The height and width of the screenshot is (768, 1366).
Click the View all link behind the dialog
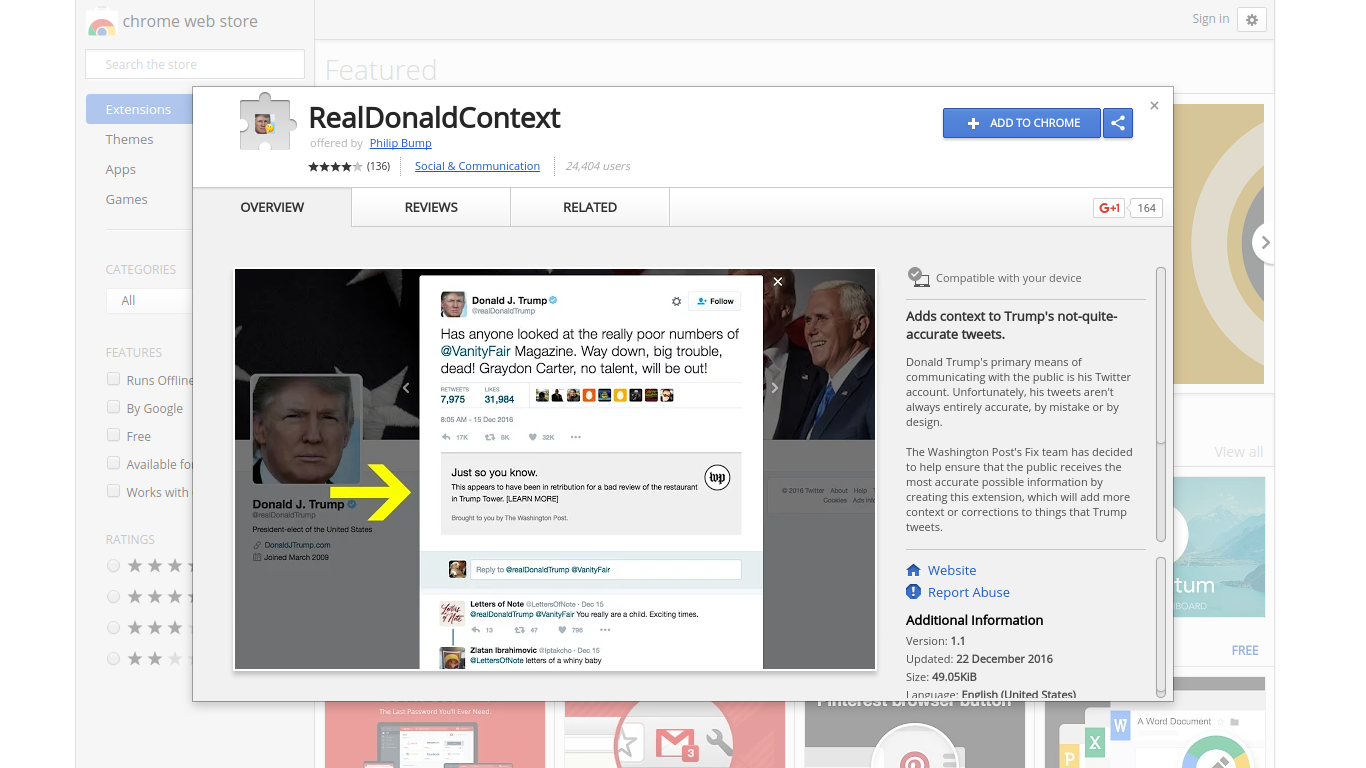[x=1239, y=452]
